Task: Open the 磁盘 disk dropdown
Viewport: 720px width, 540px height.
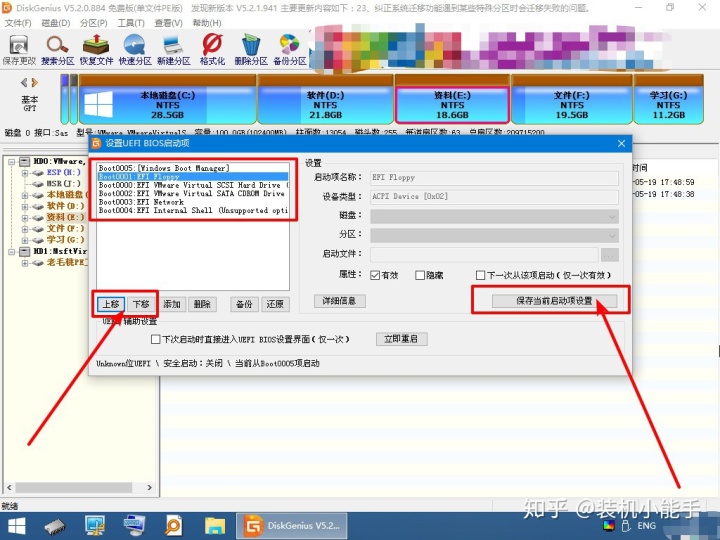Action: (495, 216)
